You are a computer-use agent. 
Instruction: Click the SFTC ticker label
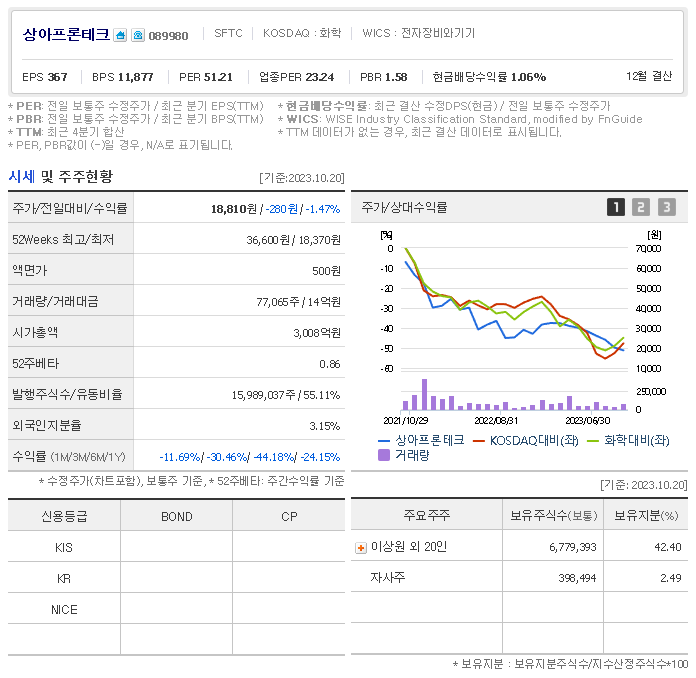(228, 33)
